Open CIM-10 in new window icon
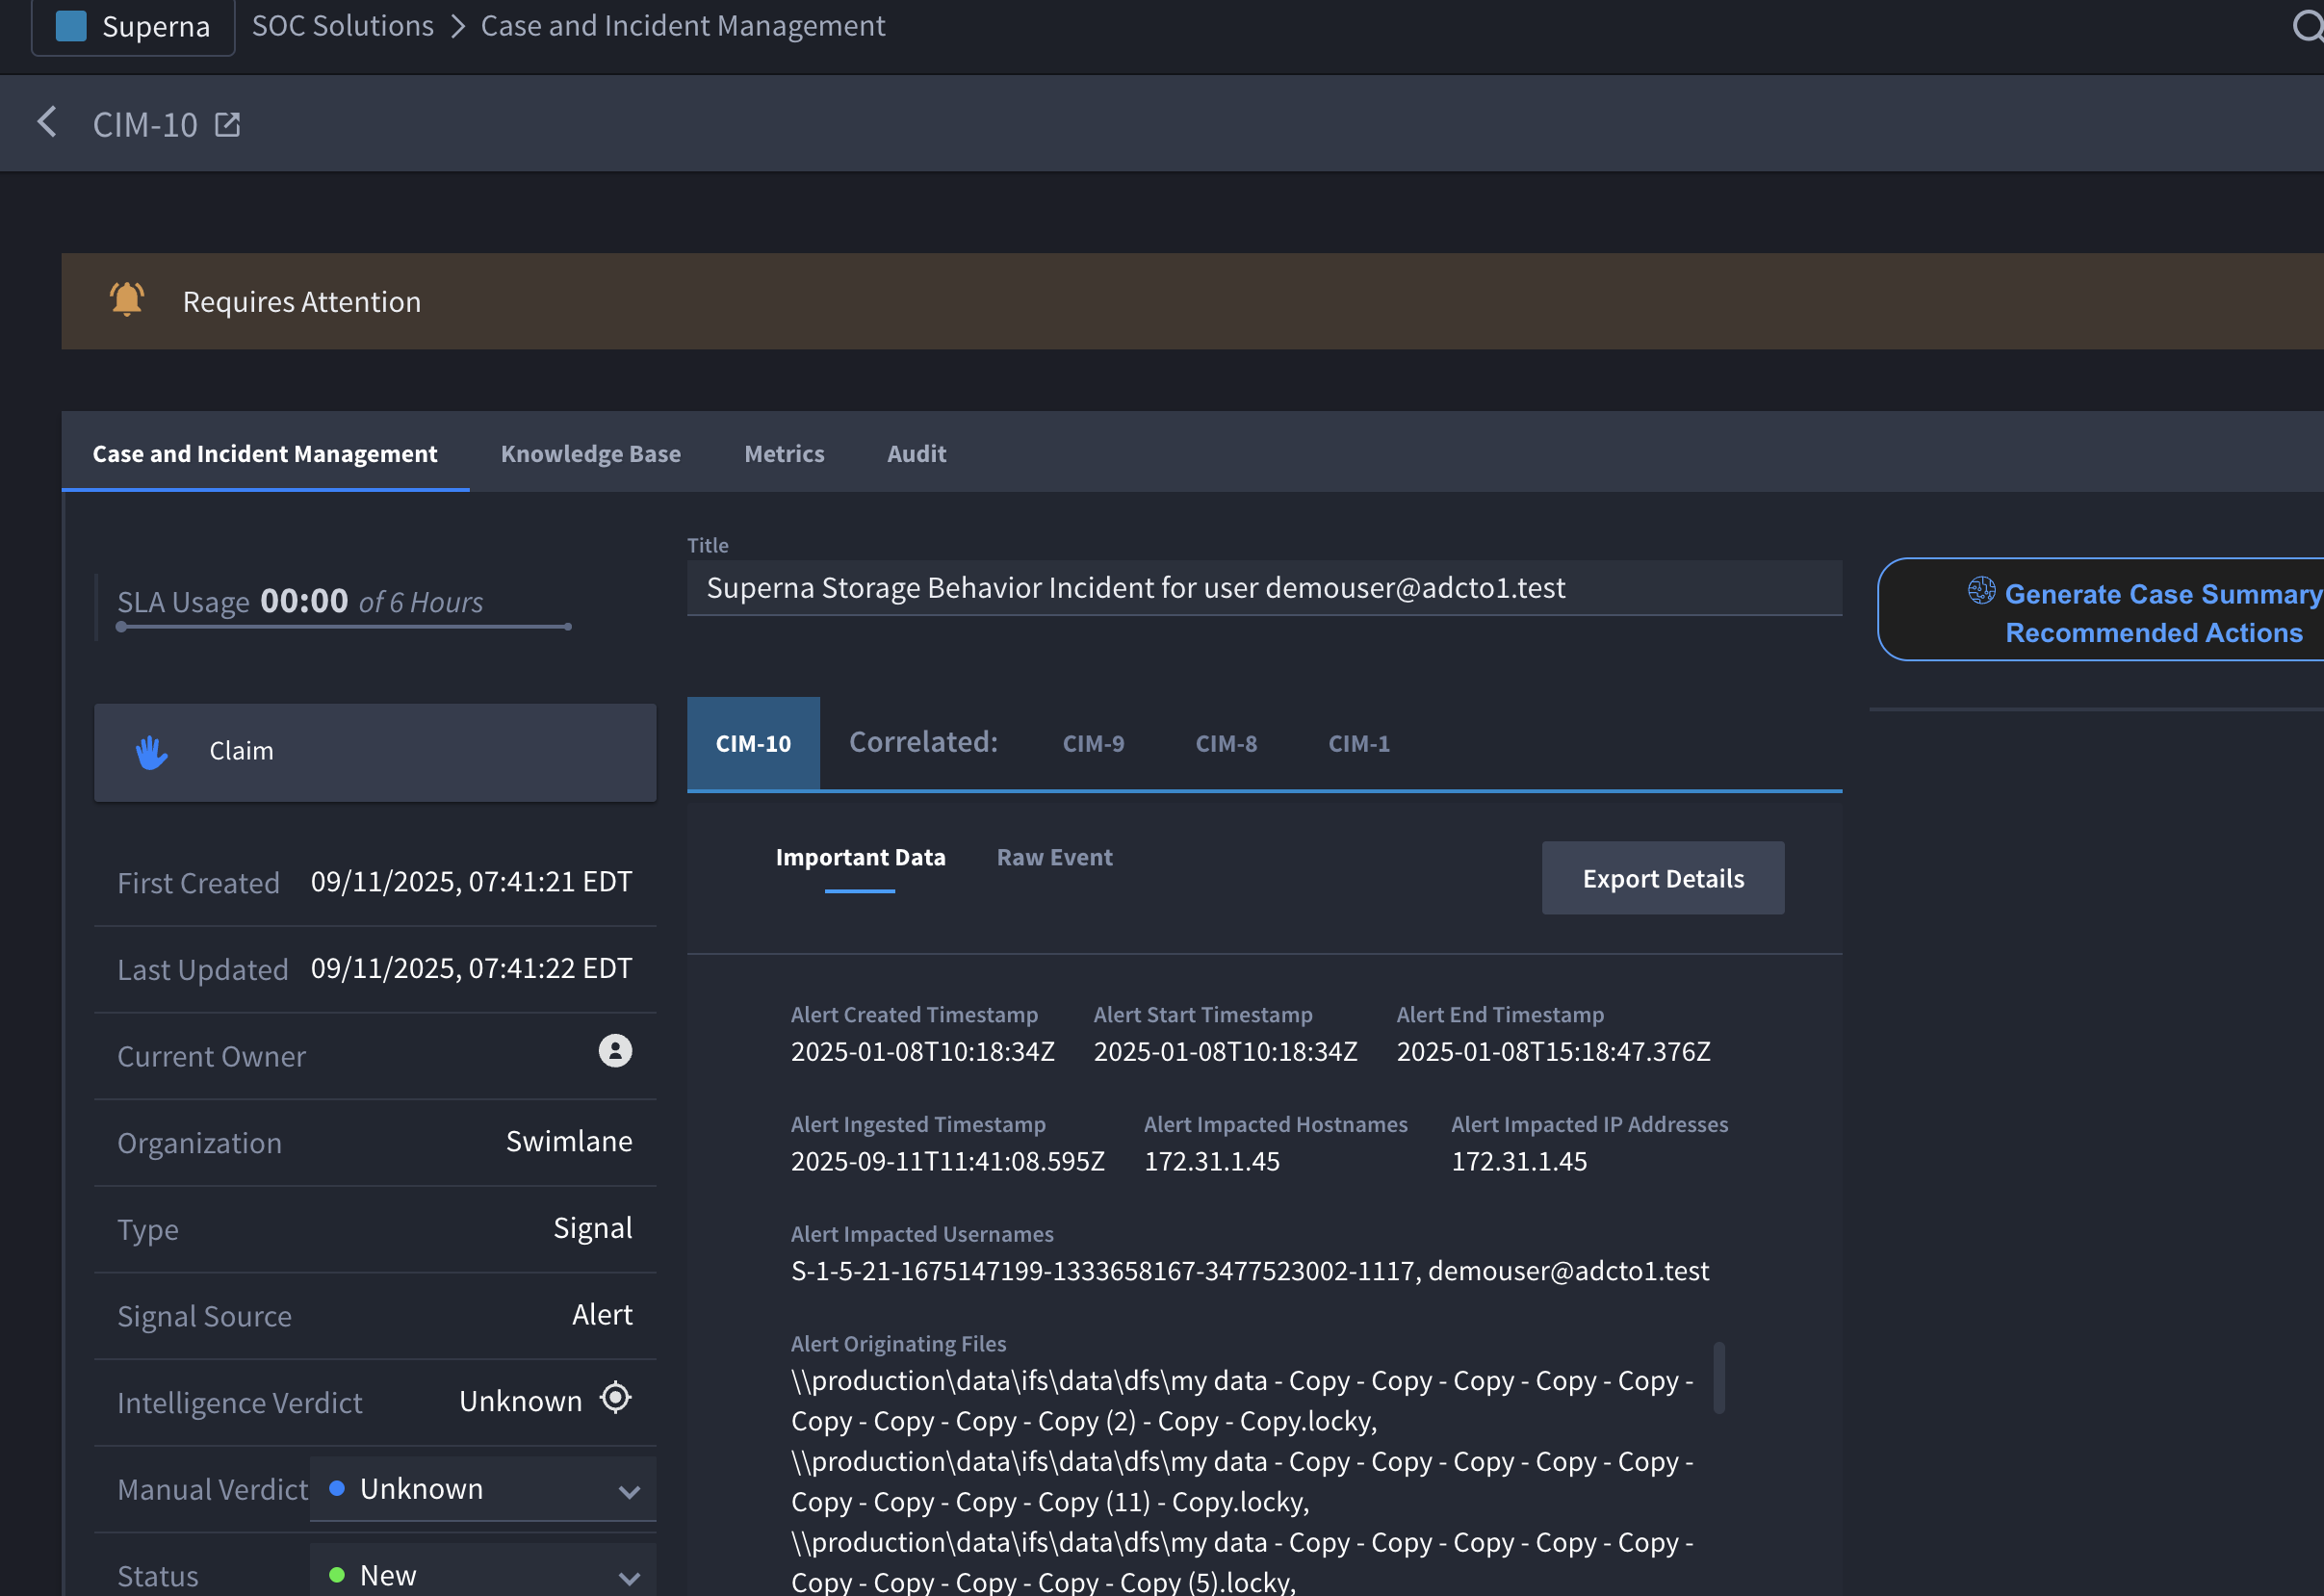Screen dimensions: 2324x1596 (227, 124)
